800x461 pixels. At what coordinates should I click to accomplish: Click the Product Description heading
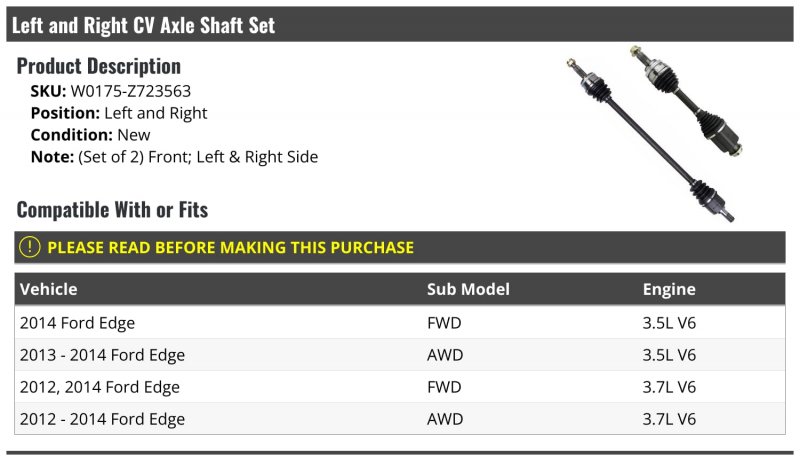[x=98, y=66]
